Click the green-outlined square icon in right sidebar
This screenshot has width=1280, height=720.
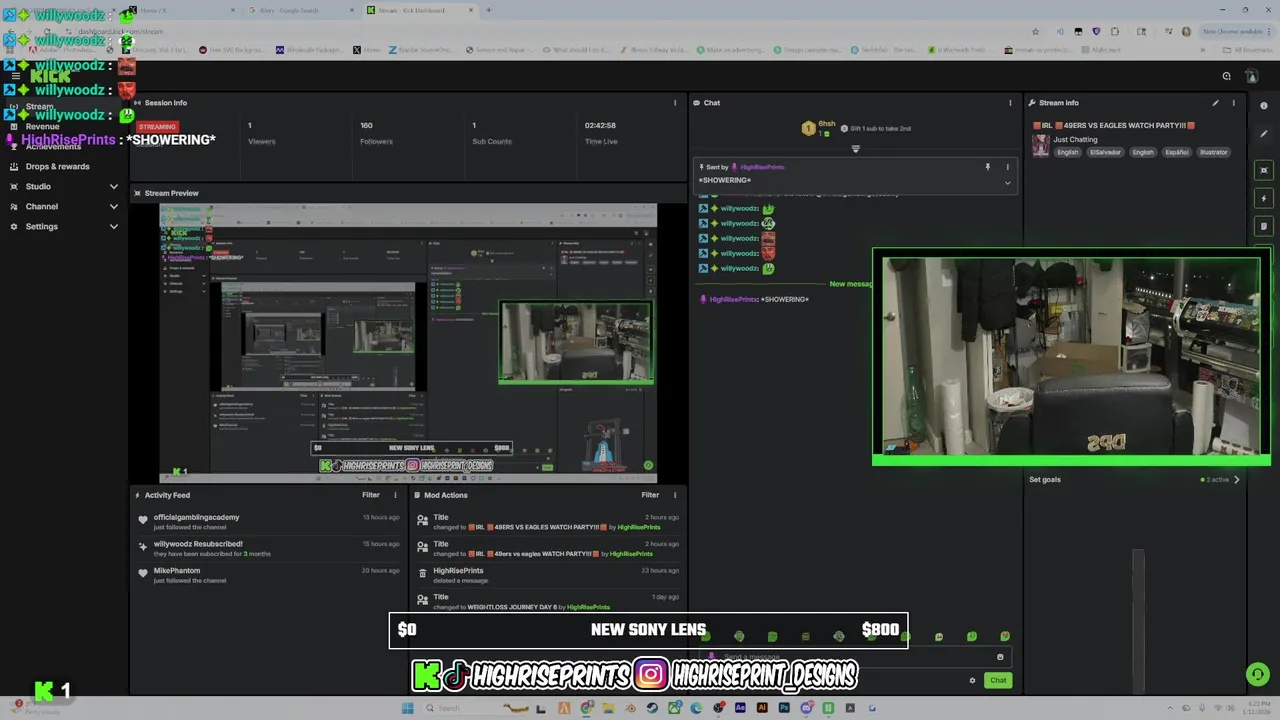pyautogui.click(x=1264, y=170)
